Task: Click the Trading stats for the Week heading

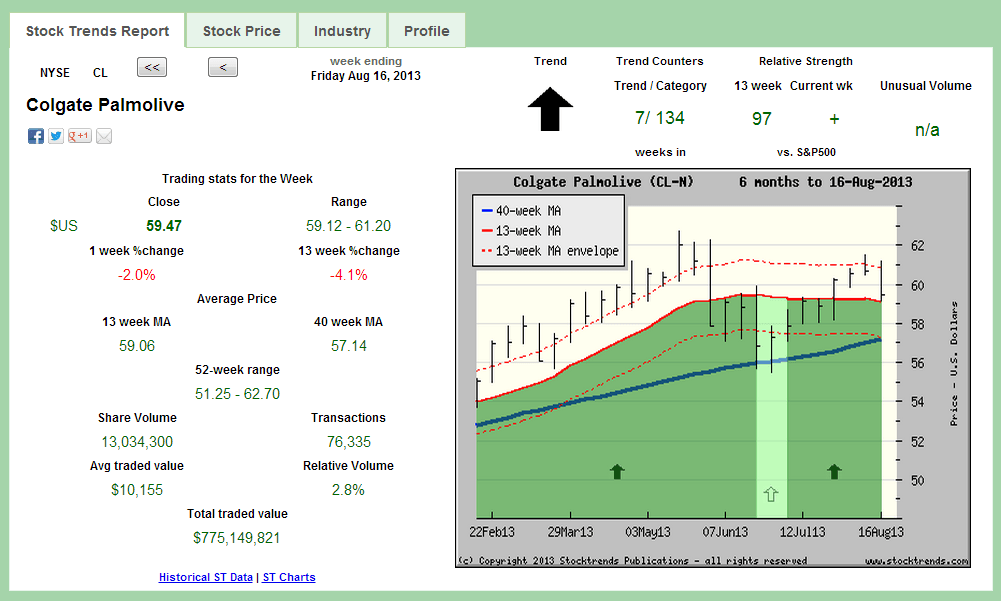Action: [237, 179]
